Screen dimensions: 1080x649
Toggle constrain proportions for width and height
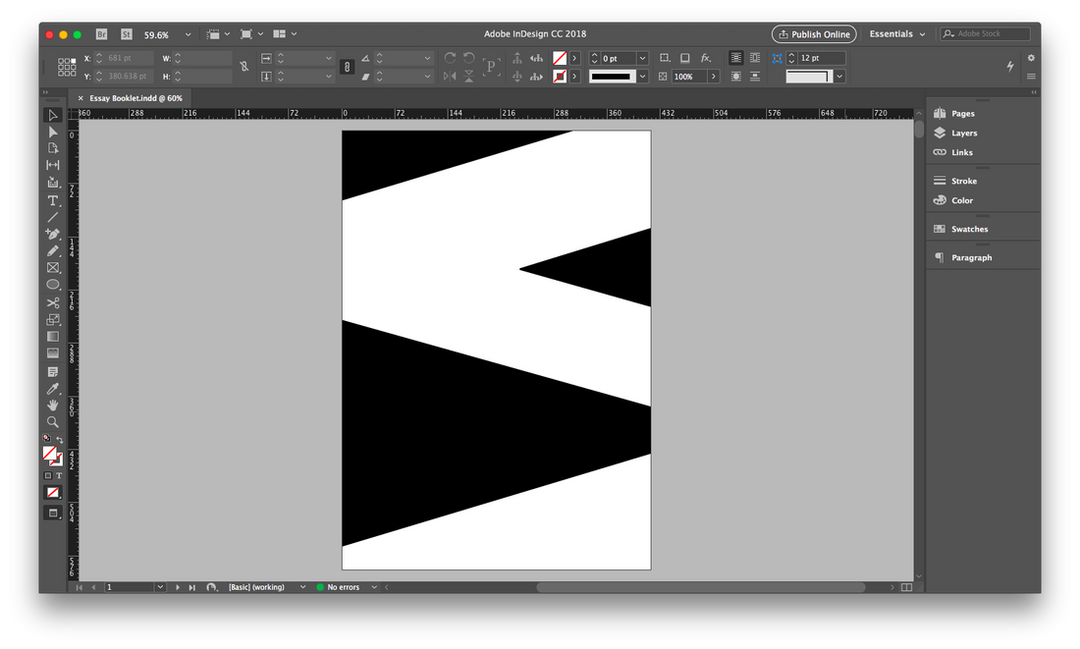pyautogui.click(x=244, y=67)
